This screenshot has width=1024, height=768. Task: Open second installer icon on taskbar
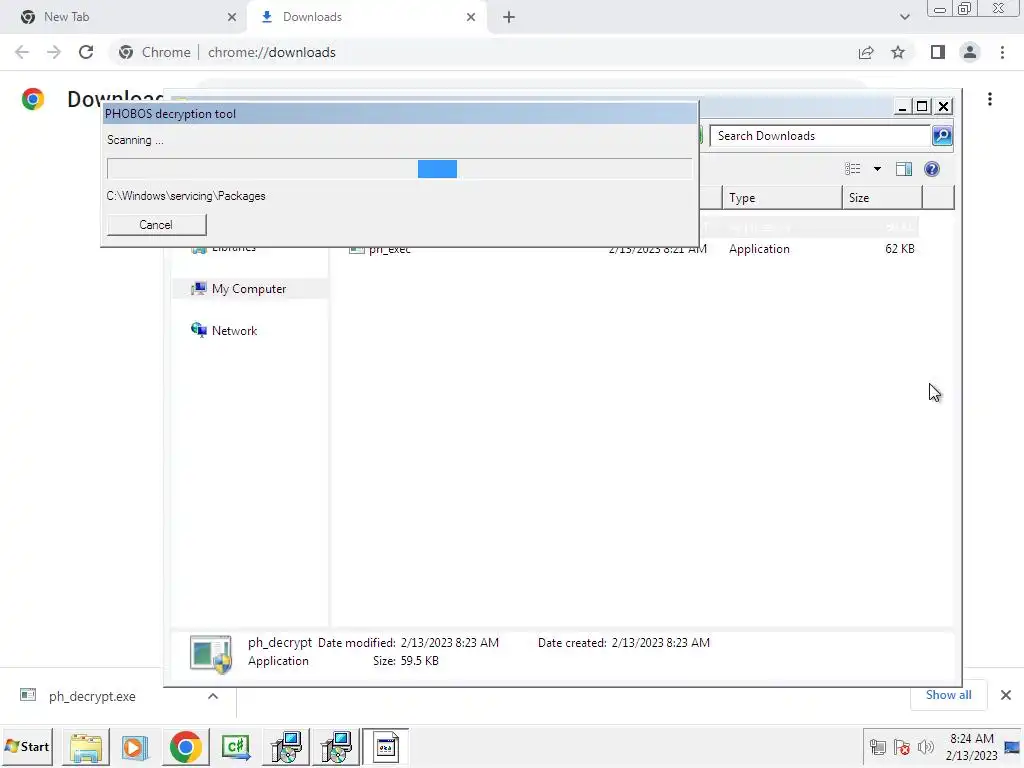[x=336, y=747]
